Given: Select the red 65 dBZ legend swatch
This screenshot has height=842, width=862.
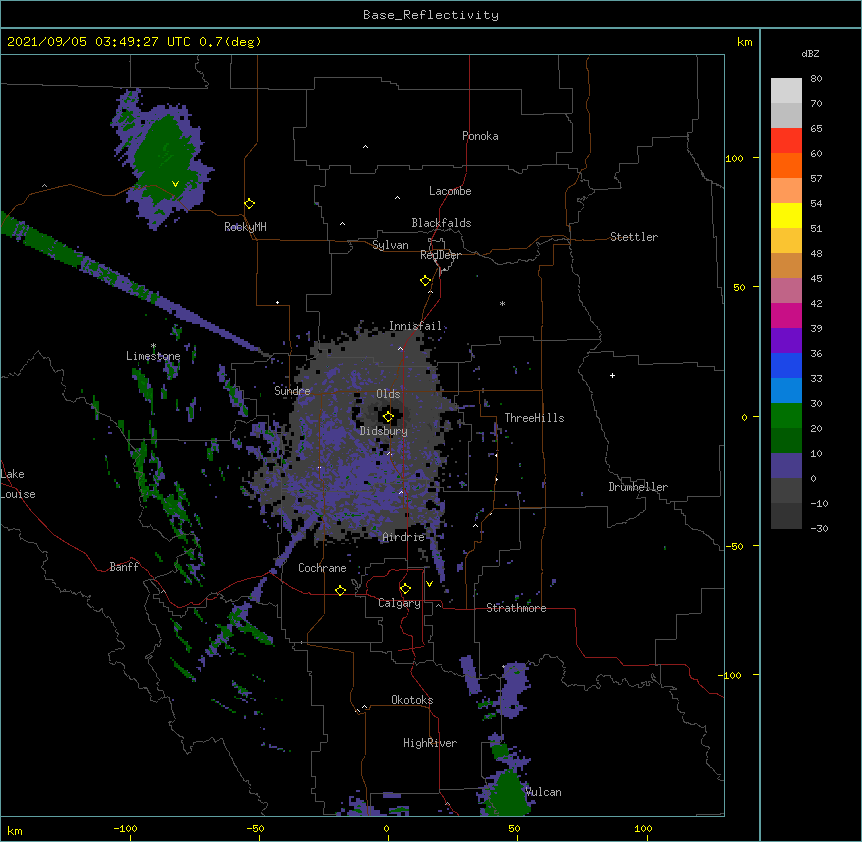Looking at the screenshot, I should [x=786, y=140].
